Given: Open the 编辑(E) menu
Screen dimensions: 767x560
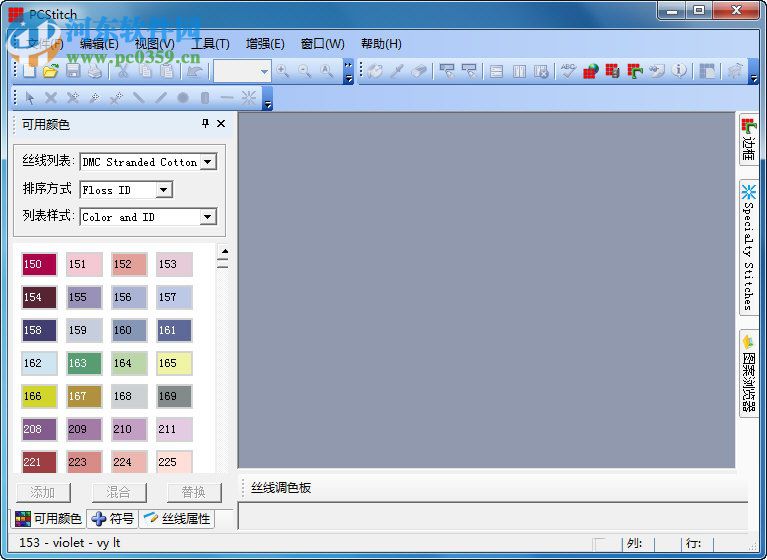Looking at the screenshot, I should click(x=99, y=44).
